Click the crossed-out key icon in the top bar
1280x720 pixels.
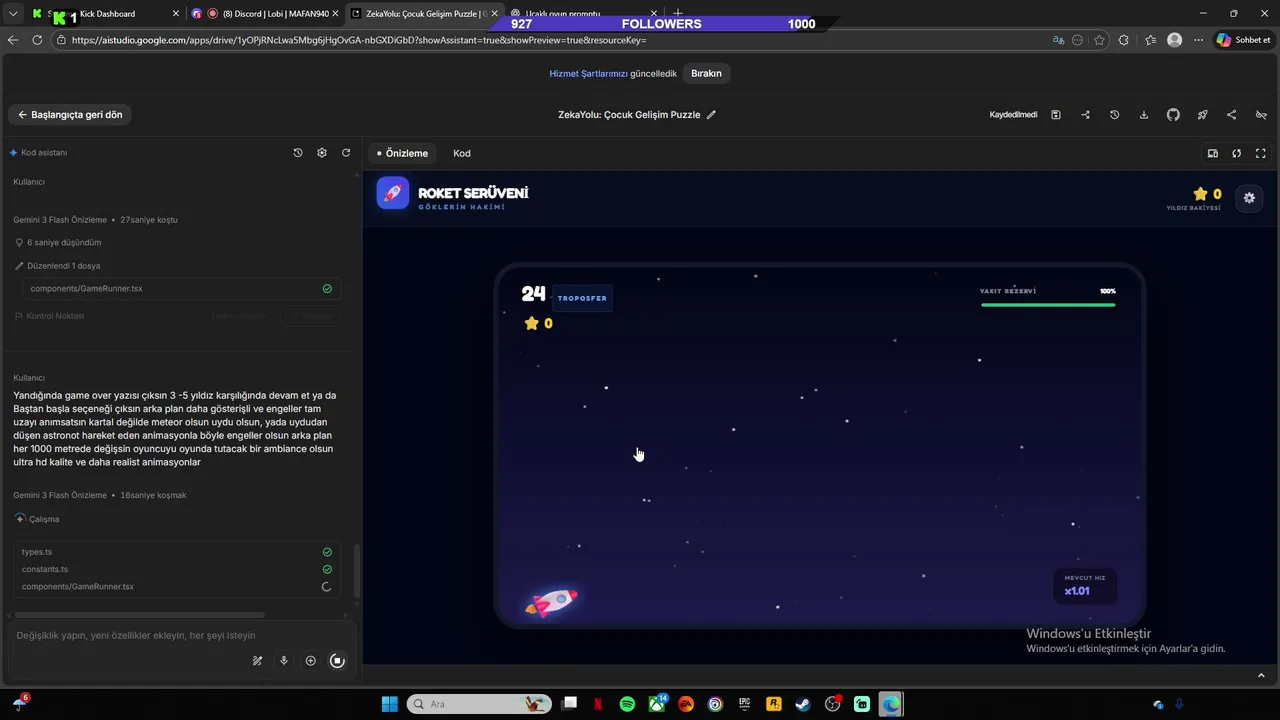coord(1261,115)
